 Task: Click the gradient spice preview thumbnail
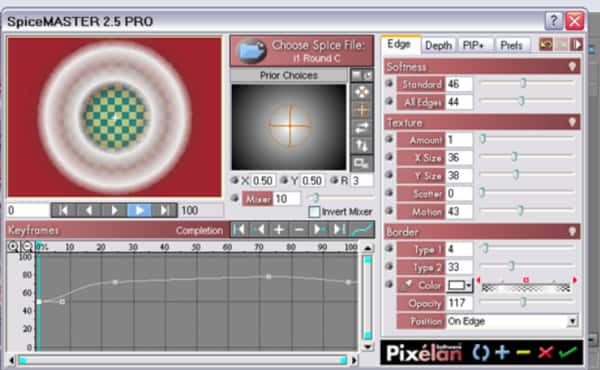tap(289, 127)
